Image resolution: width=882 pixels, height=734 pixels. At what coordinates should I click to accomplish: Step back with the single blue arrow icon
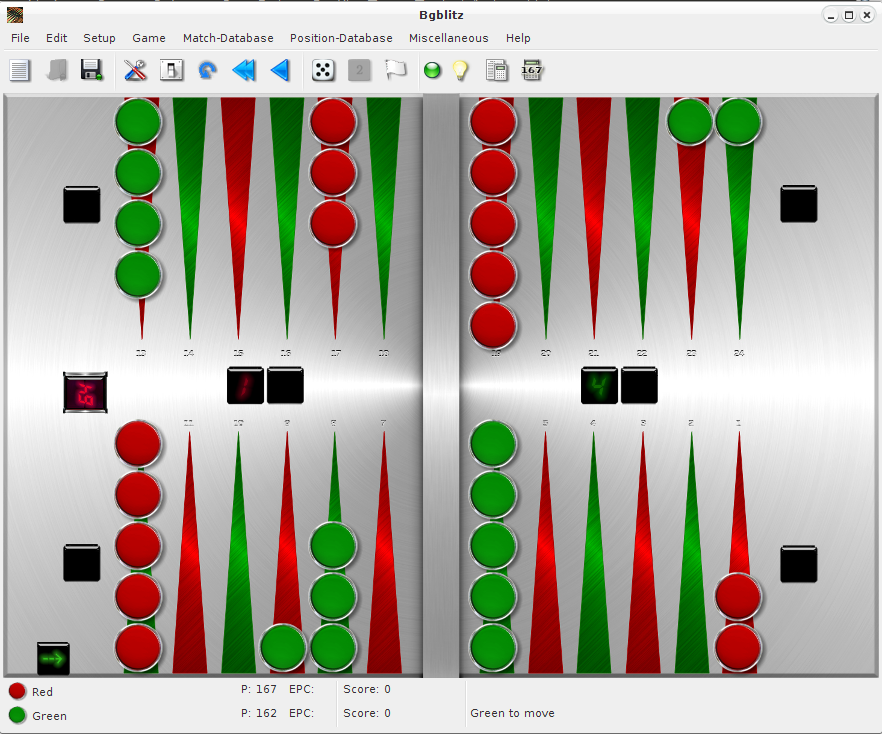click(280, 70)
